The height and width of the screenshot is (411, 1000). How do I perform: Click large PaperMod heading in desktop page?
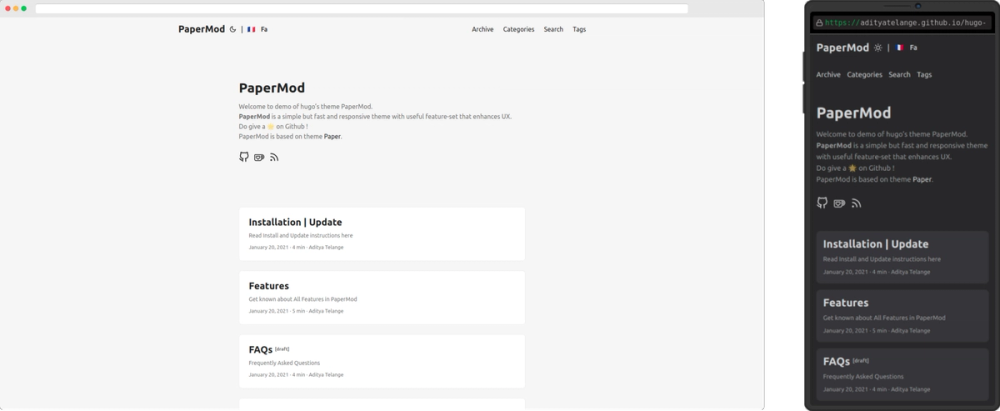(272, 88)
